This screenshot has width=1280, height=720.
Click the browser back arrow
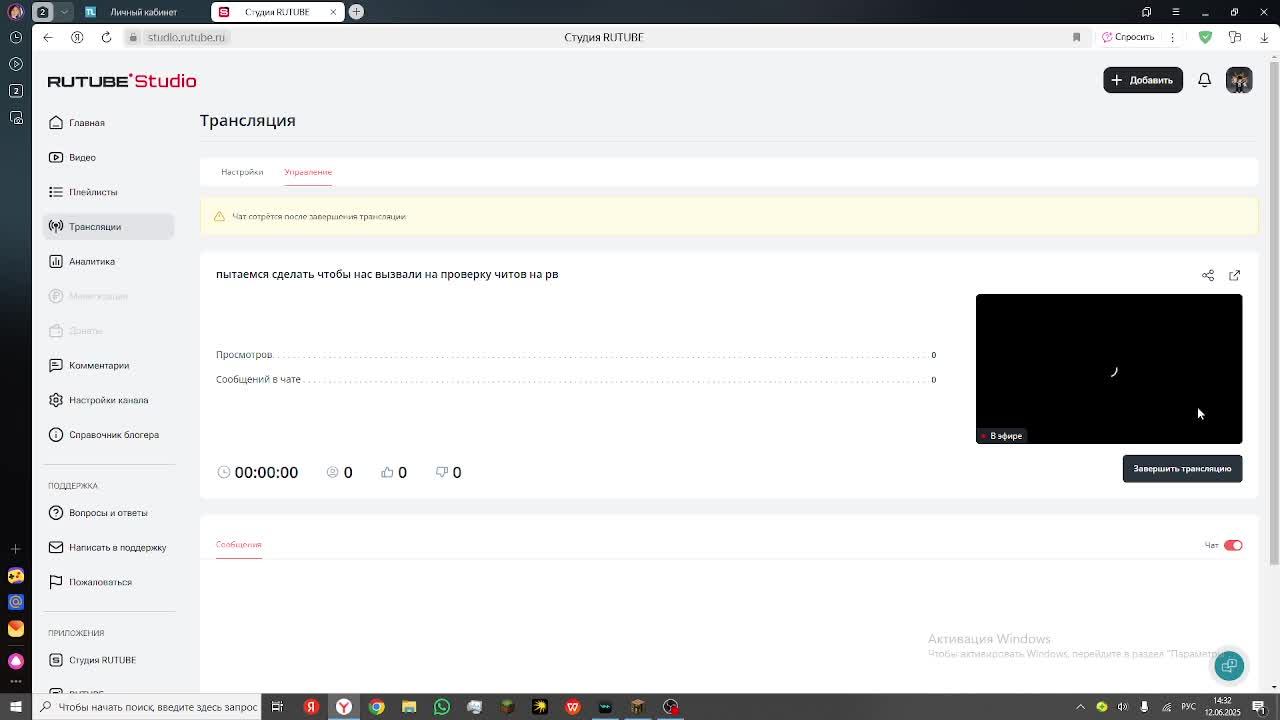[x=48, y=37]
